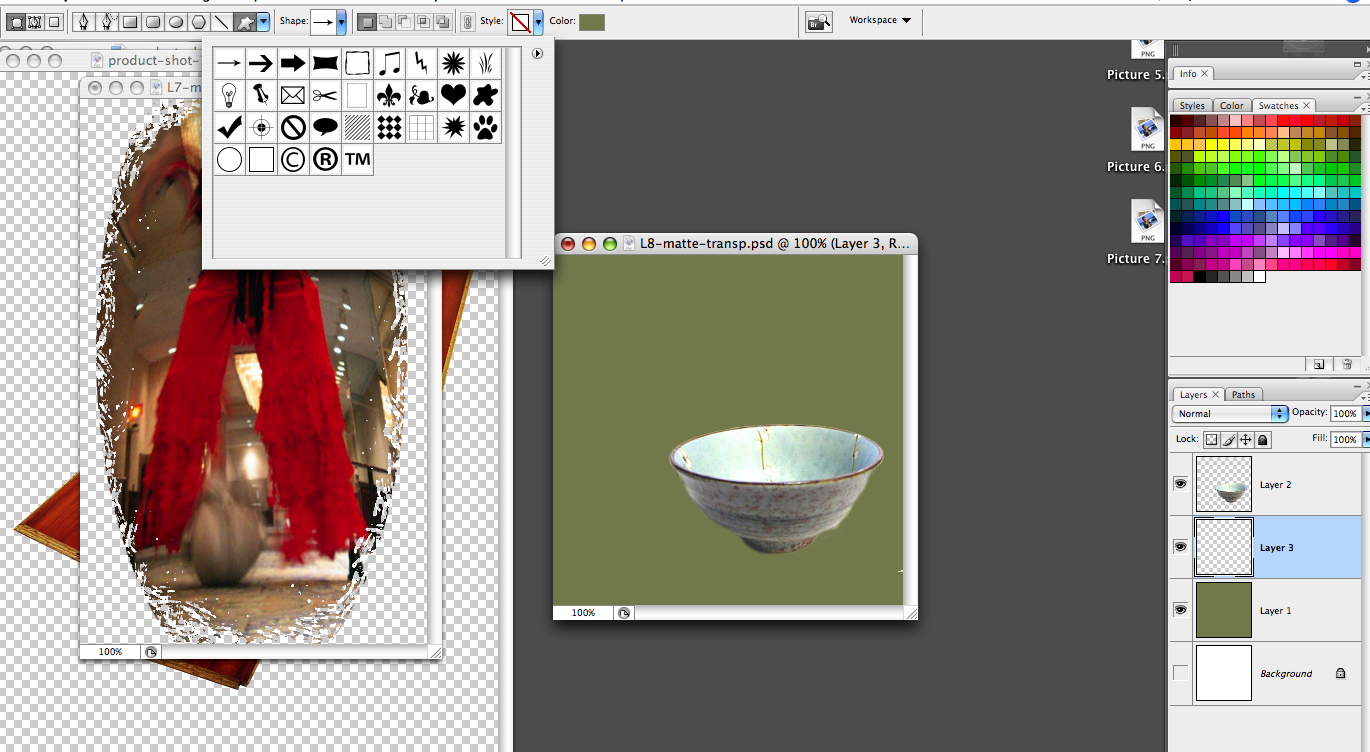Select the checkmark custom shape
The image size is (1370, 752).
pos(229,127)
